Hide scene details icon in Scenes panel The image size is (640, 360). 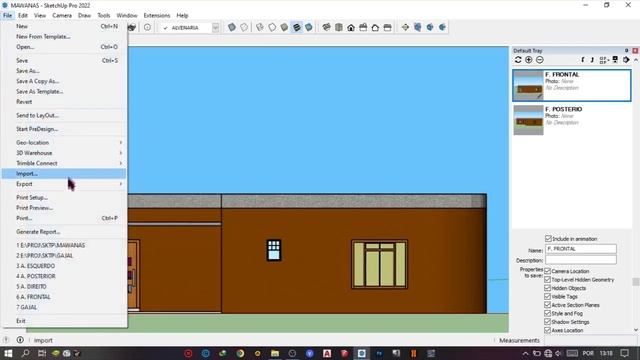pos(615,60)
